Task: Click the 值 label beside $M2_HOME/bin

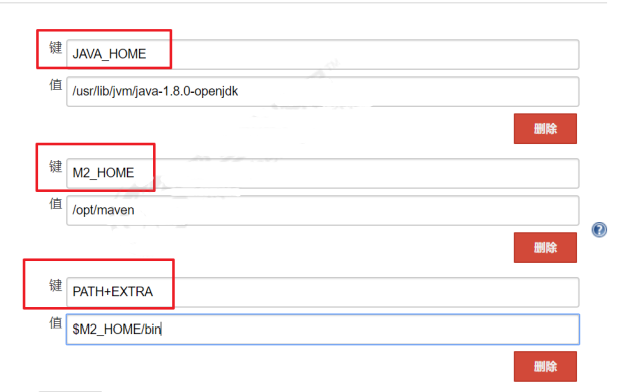Action: tap(55, 323)
